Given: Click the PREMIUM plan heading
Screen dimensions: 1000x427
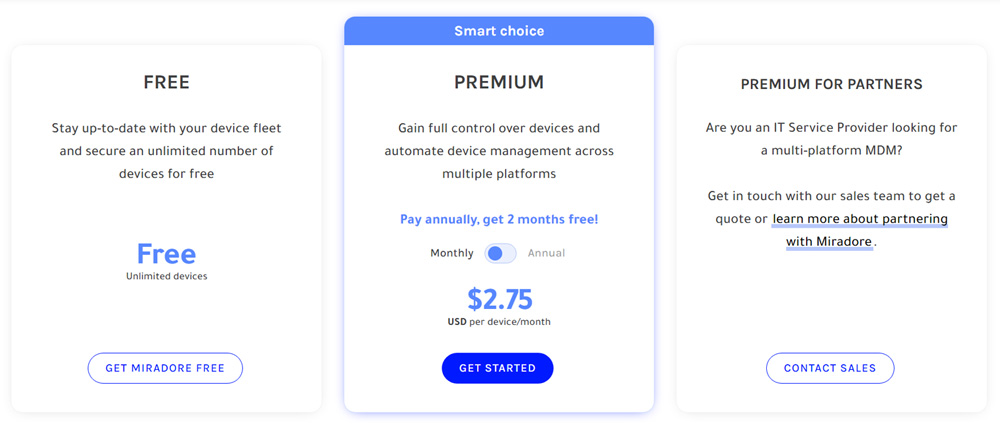Looking at the screenshot, I should click(499, 82).
